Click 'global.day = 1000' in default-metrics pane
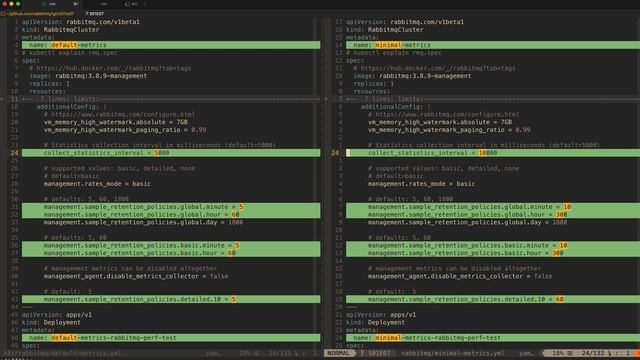 143,222
